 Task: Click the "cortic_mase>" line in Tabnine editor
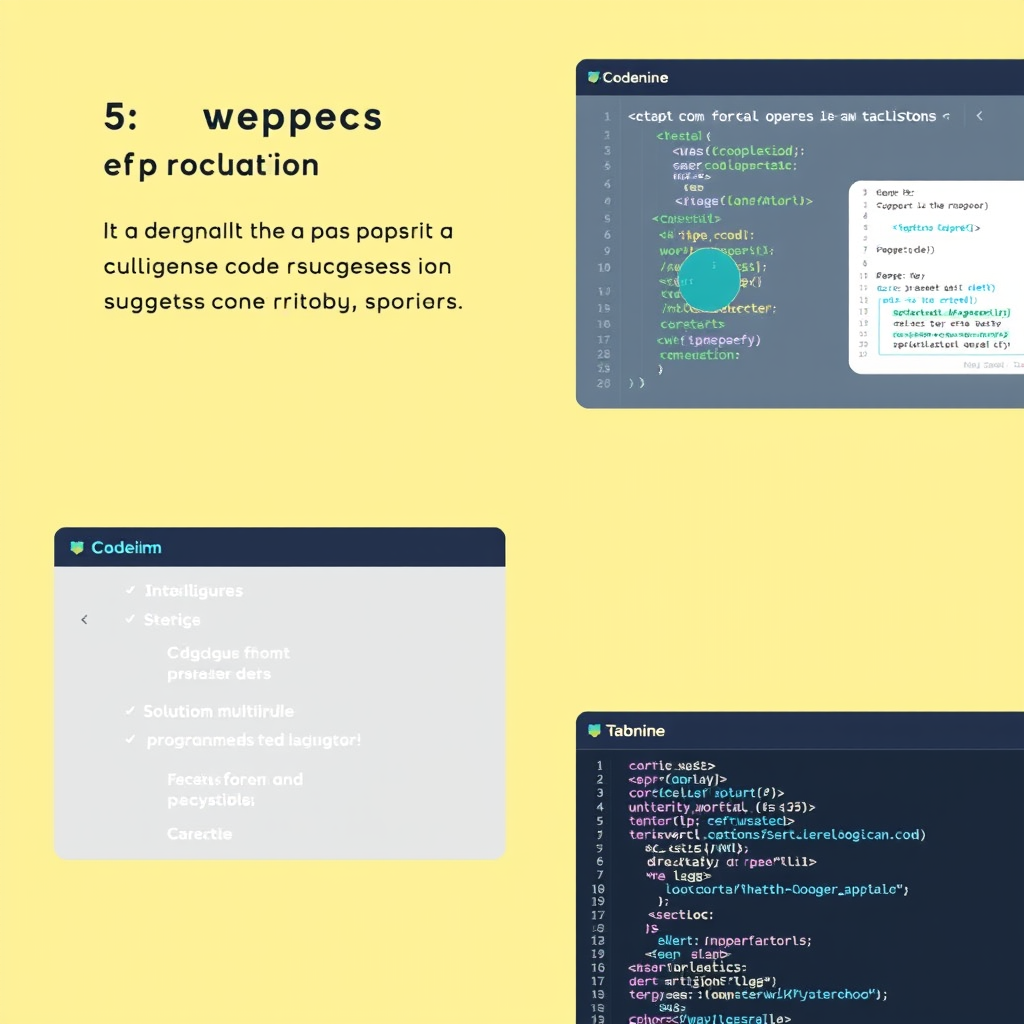(x=671, y=765)
